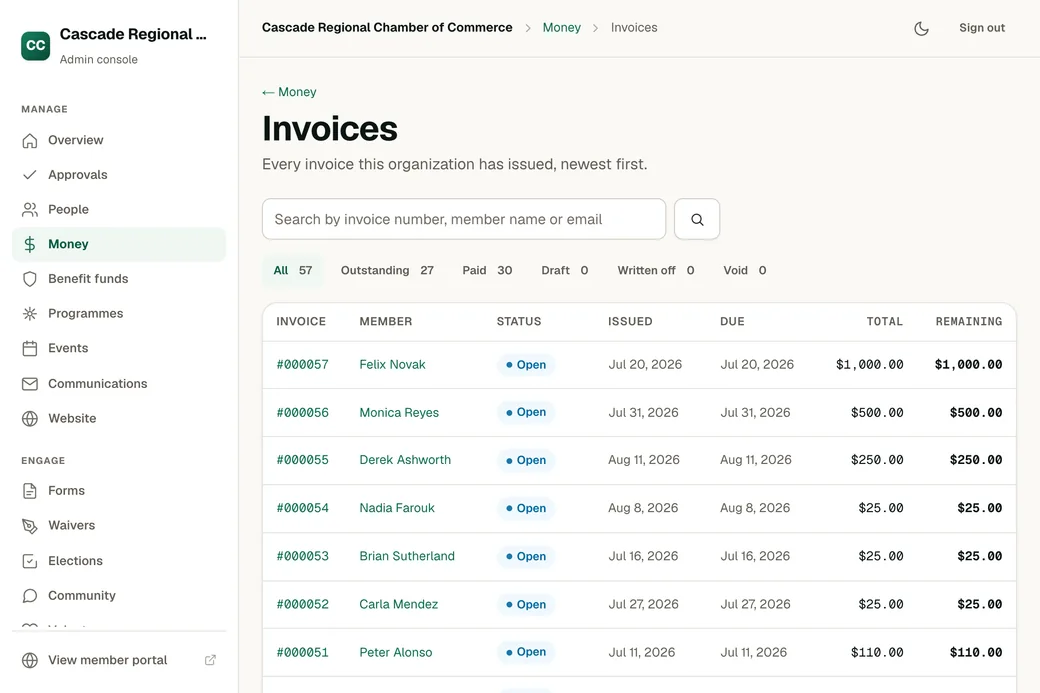Navigate to Elections
The height and width of the screenshot is (693, 1040).
119,560
